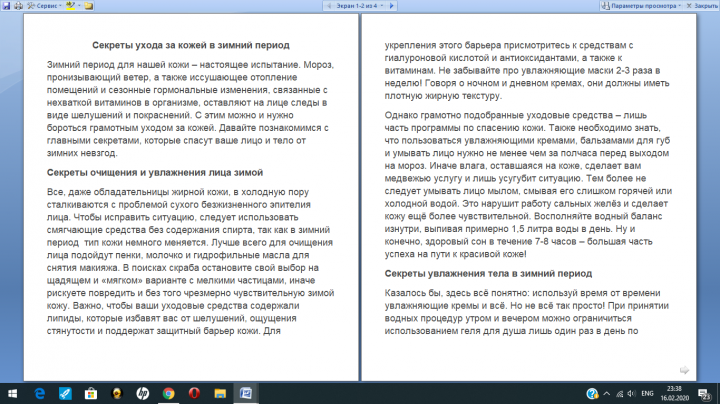Click the volume speaker tray icon
Image resolution: width=720 pixels, height=404 pixels.
click(x=632, y=393)
